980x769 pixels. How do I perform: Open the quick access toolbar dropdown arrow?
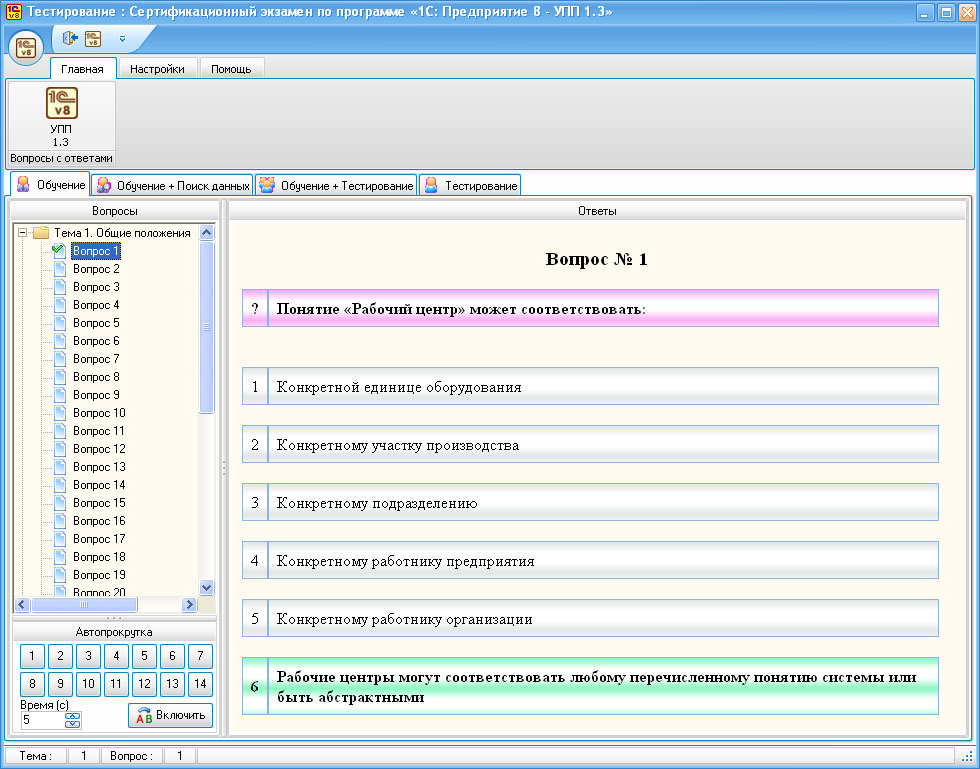pos(122,39)
